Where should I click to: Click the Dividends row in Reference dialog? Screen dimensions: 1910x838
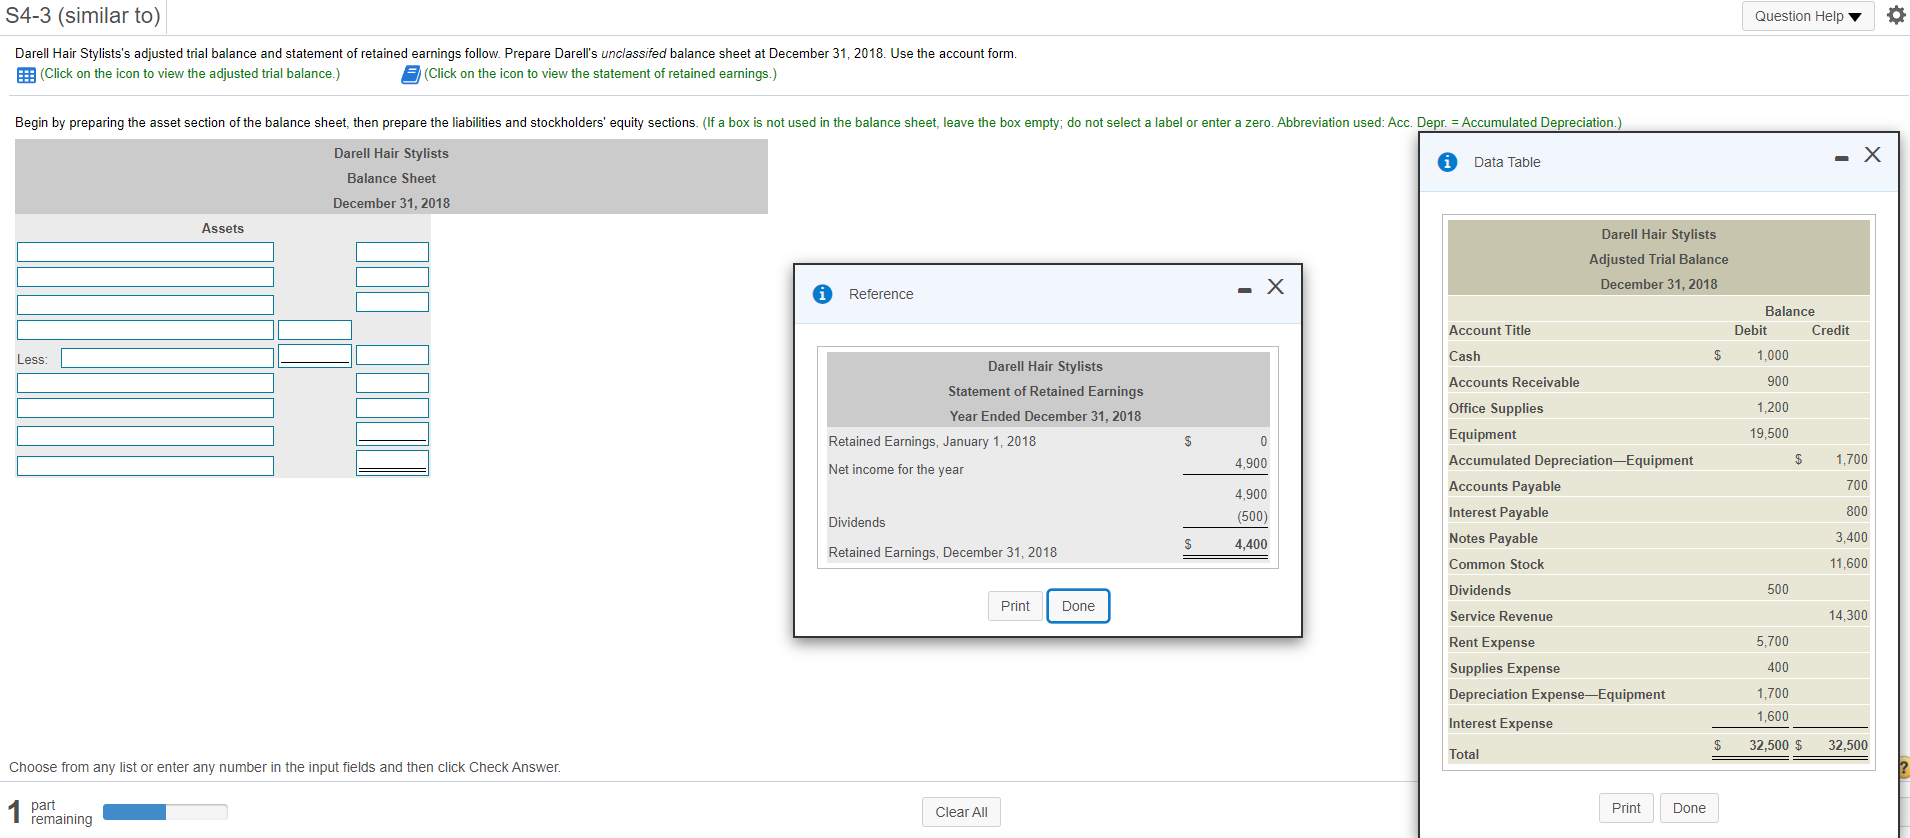1048,520
